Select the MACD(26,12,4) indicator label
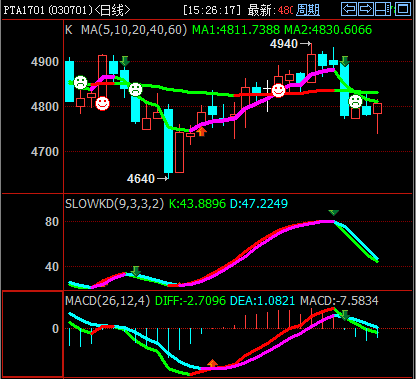This screenshot has height=379, width=416. tap(107, 301)
